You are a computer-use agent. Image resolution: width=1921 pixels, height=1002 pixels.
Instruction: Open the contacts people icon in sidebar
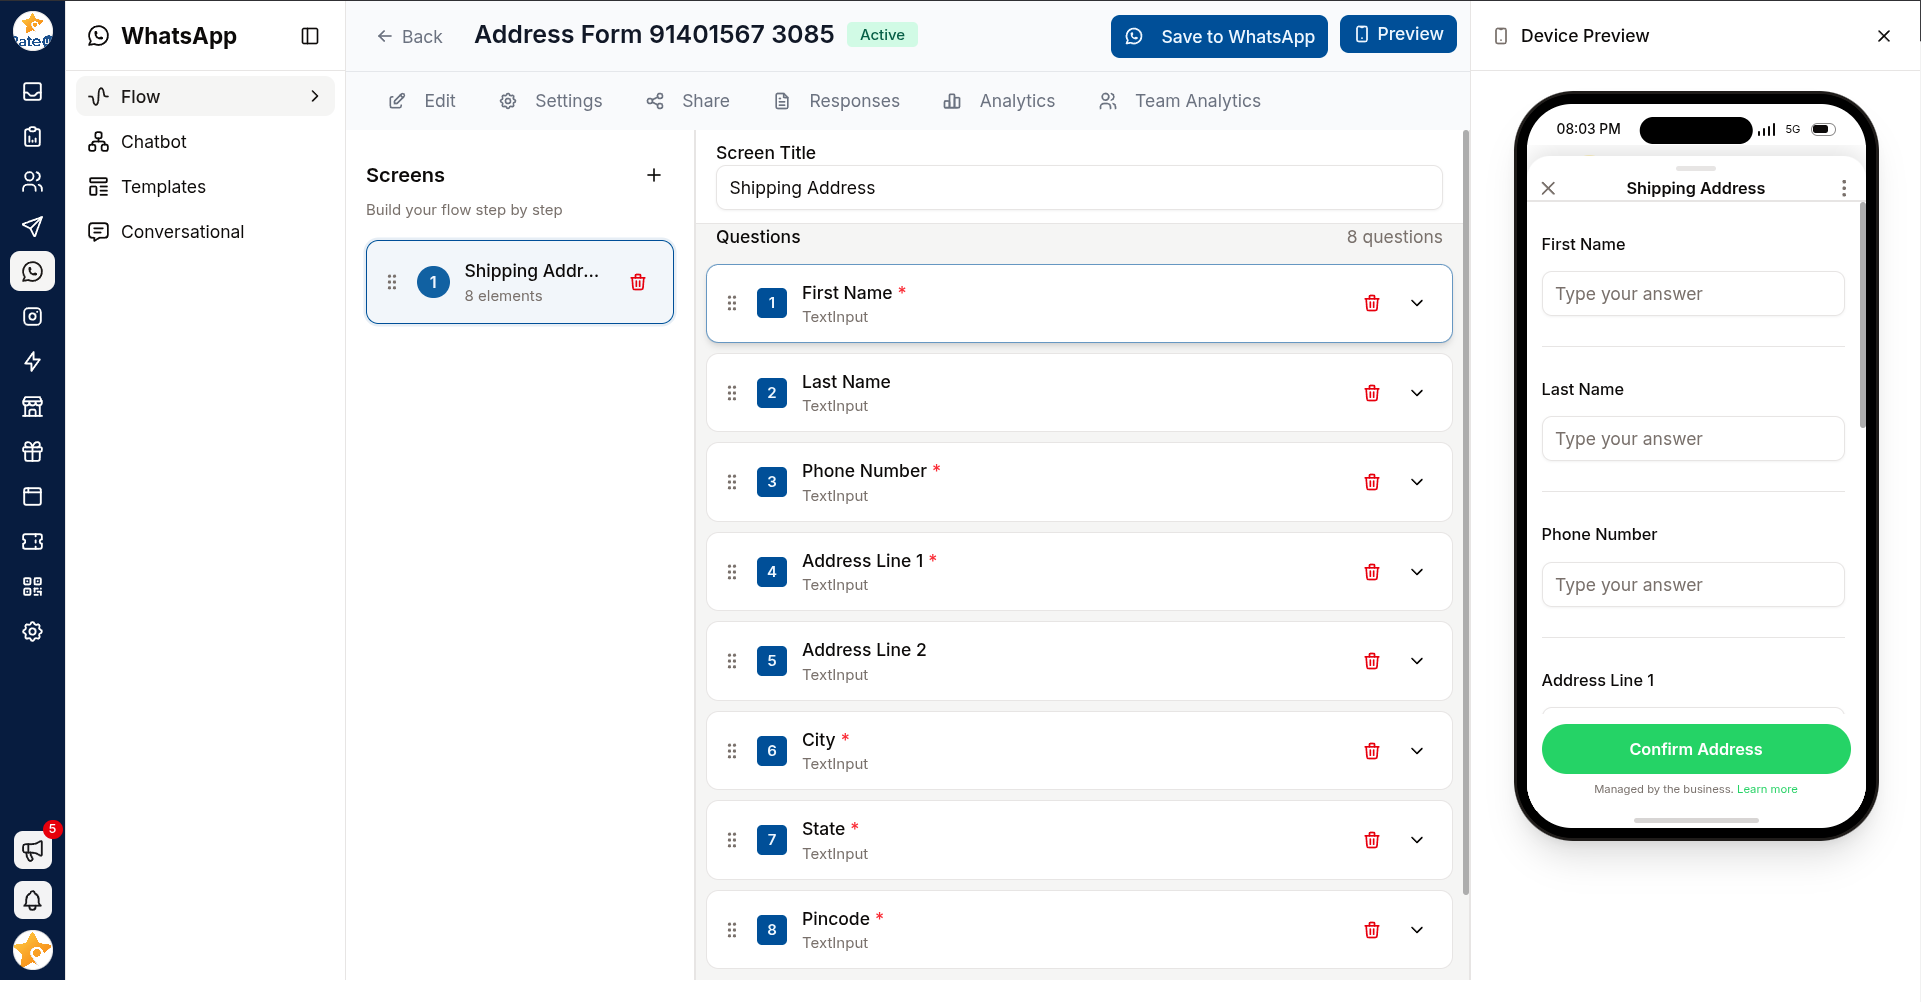32,181
